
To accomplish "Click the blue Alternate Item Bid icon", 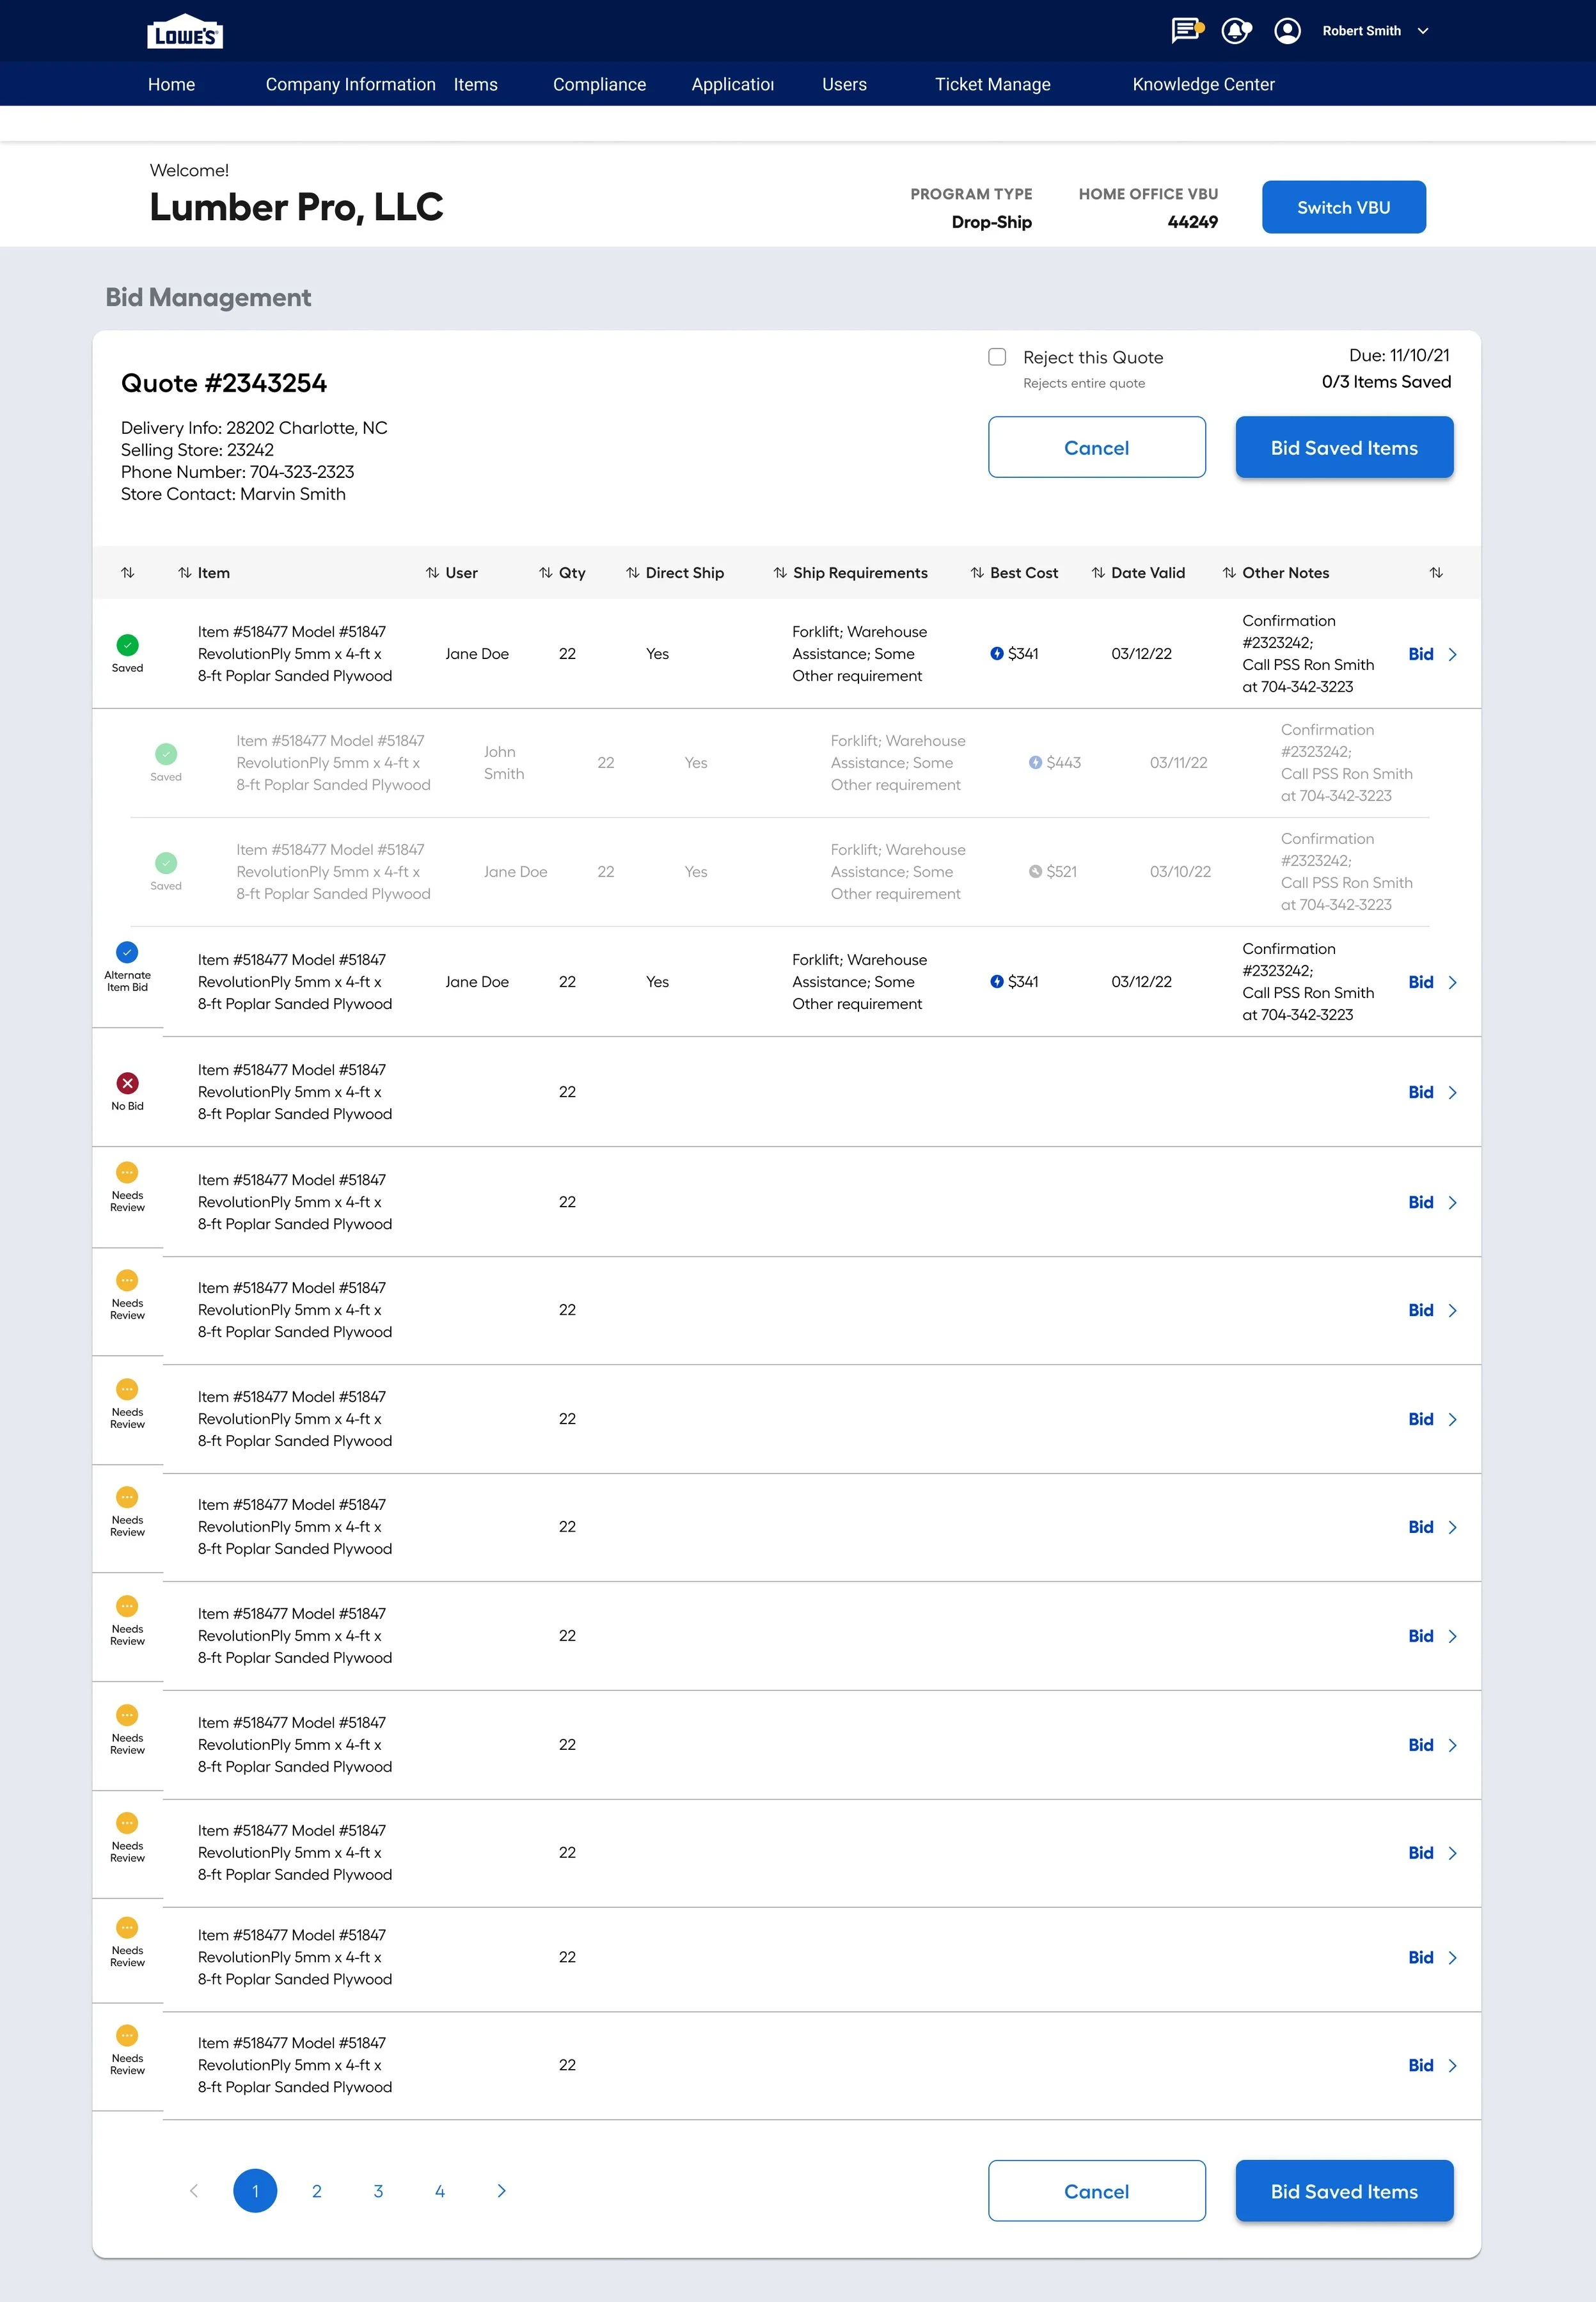I will click(x=127, y=951).
